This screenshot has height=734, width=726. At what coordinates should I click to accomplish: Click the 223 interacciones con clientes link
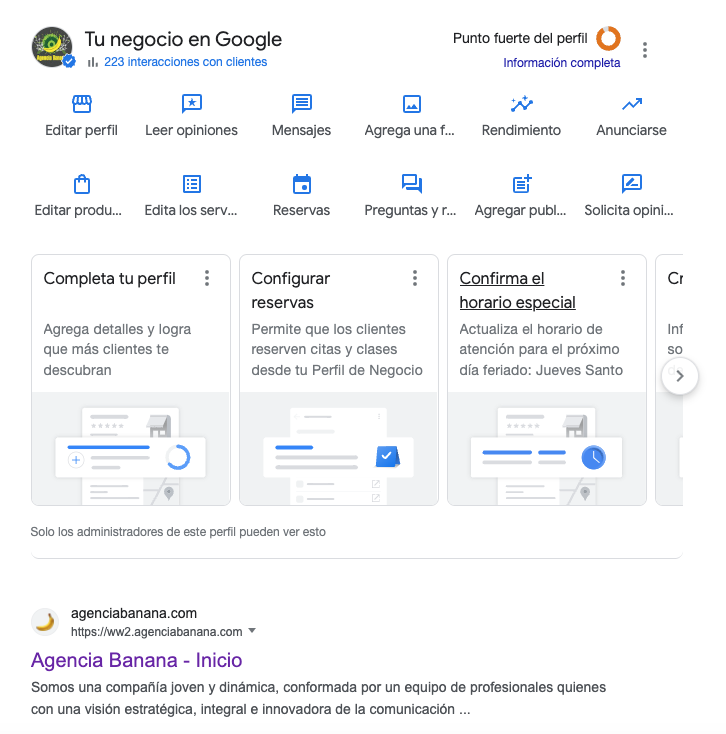(x=185, y=62)
